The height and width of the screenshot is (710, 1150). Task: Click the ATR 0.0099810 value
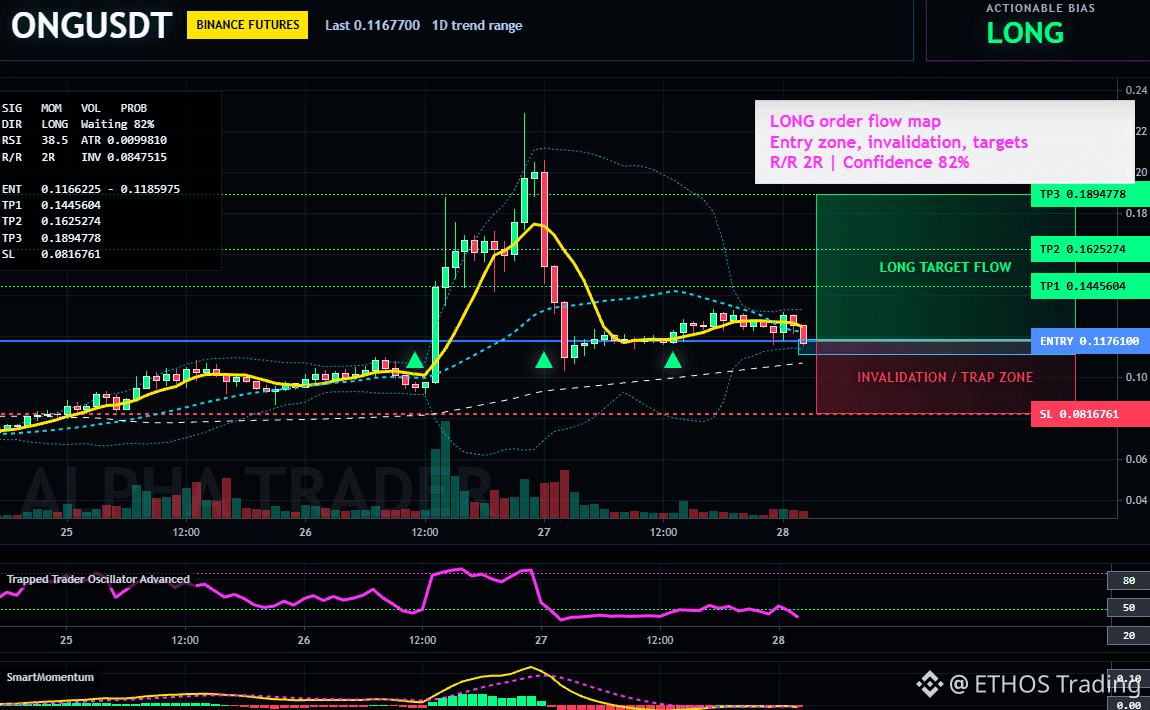(x=124, y=140)
